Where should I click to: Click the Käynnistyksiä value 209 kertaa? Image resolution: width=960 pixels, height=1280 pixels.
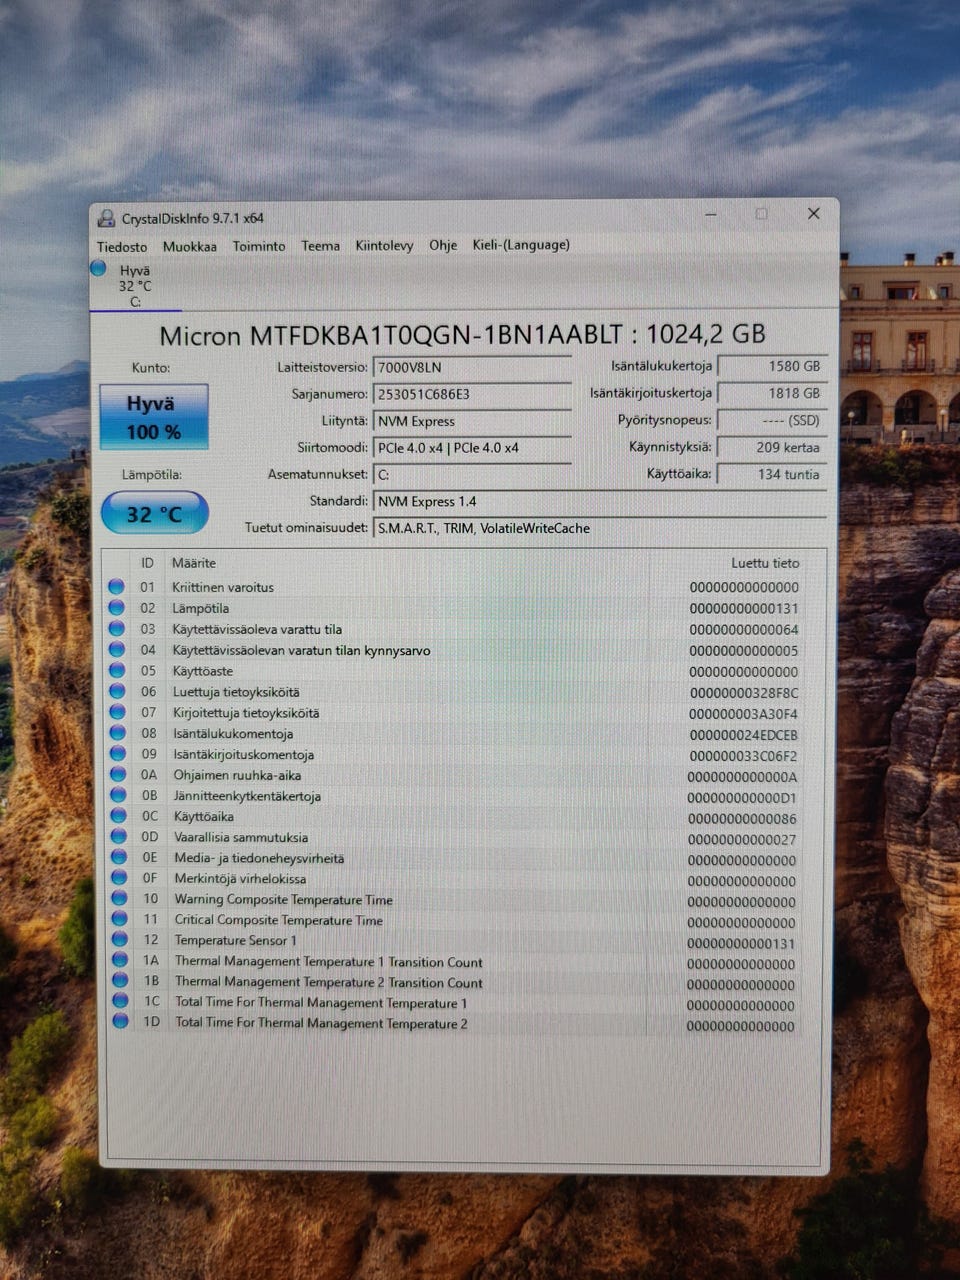pos(772,447)
